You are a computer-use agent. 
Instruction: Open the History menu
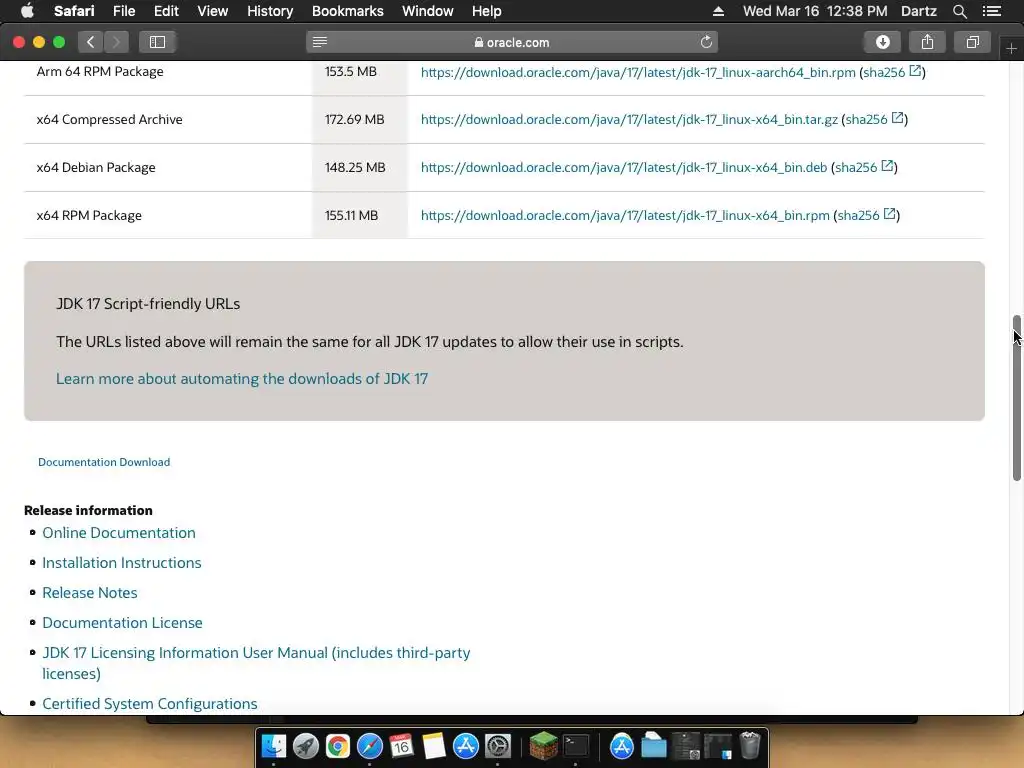click(270, 11)
